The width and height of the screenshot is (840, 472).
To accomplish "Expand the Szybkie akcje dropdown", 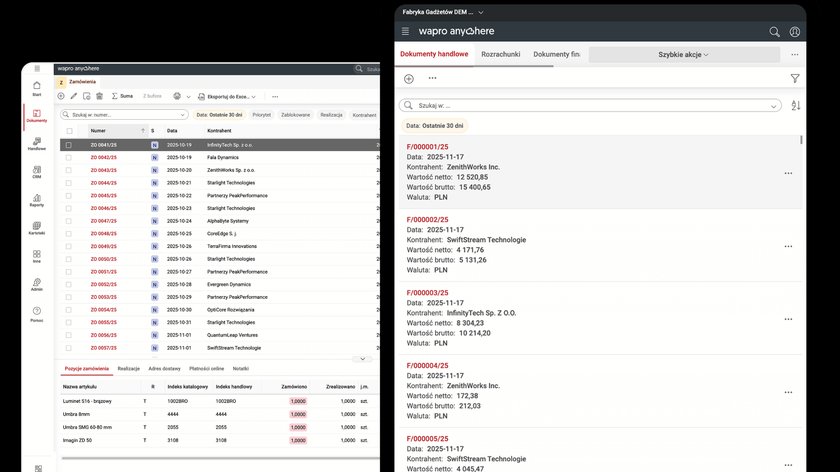I will tap(683, 54).
